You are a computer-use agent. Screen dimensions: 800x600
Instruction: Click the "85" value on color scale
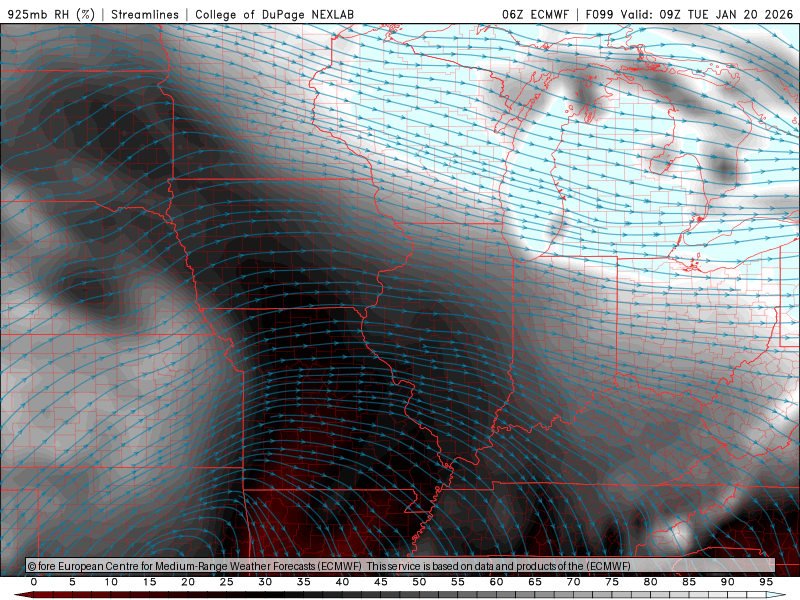tap(689, 582)
